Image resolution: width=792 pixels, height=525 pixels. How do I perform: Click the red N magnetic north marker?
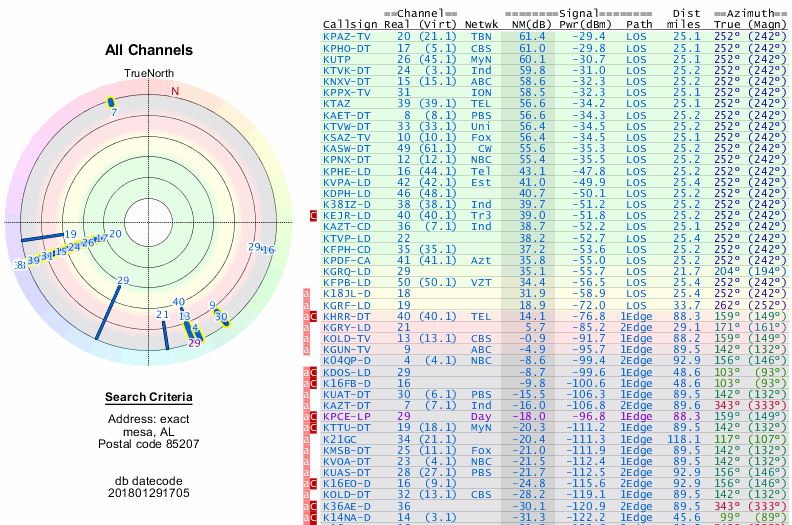pos(175,91)
